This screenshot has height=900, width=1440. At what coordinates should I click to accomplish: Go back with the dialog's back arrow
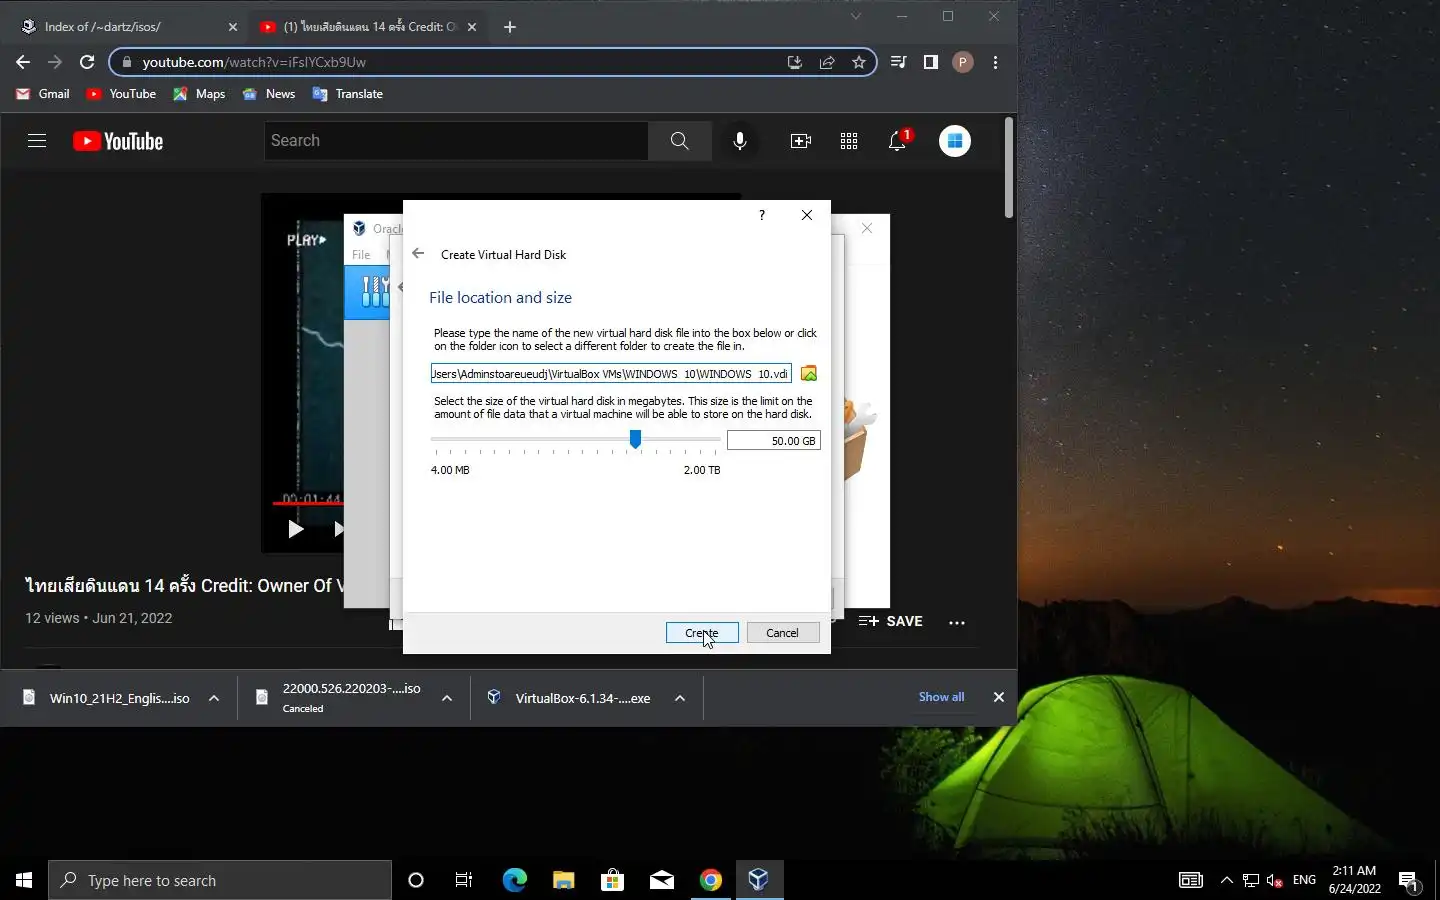pyautogui.click(x=418, y=254)
